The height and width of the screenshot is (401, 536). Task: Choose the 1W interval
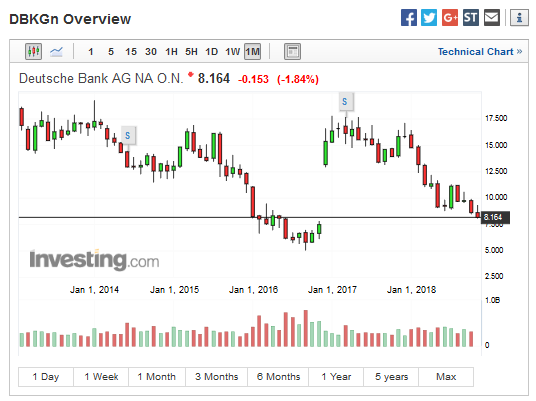point(232,52)
